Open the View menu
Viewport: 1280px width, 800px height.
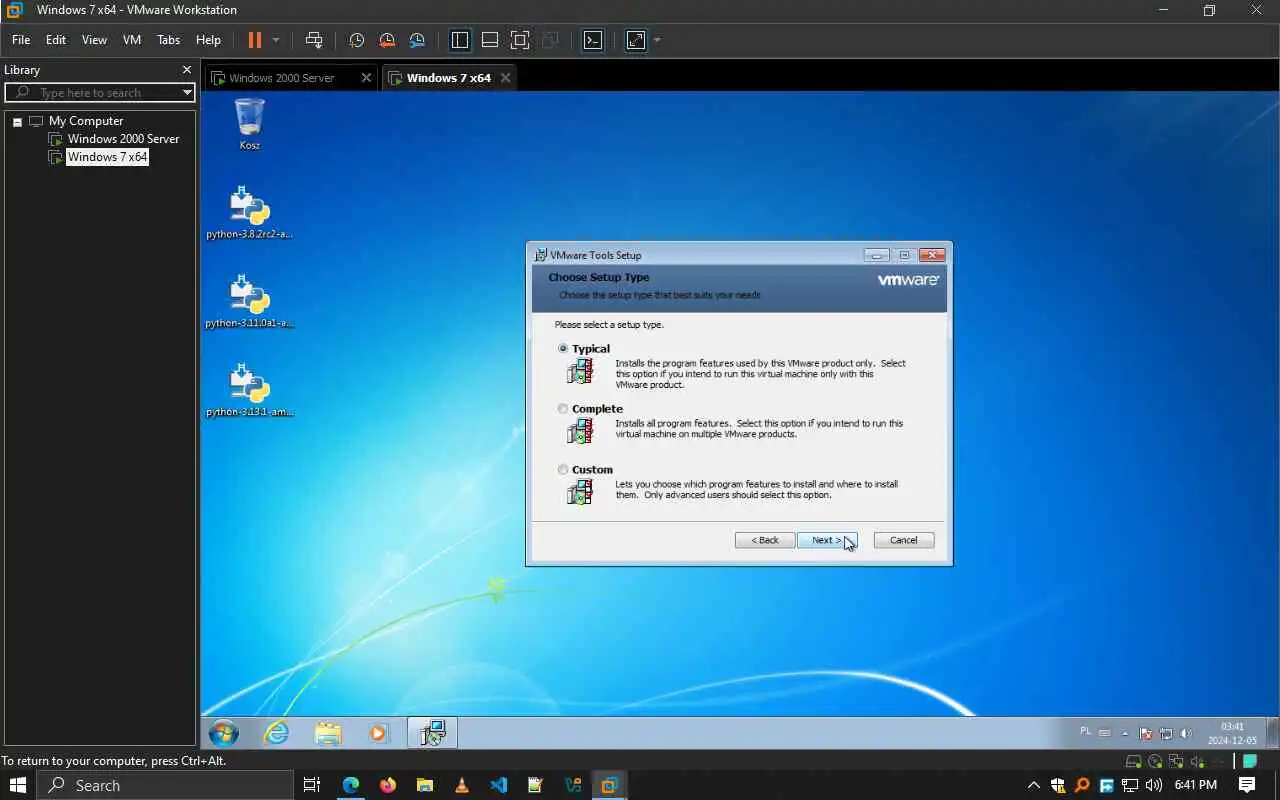coord(94,40)
